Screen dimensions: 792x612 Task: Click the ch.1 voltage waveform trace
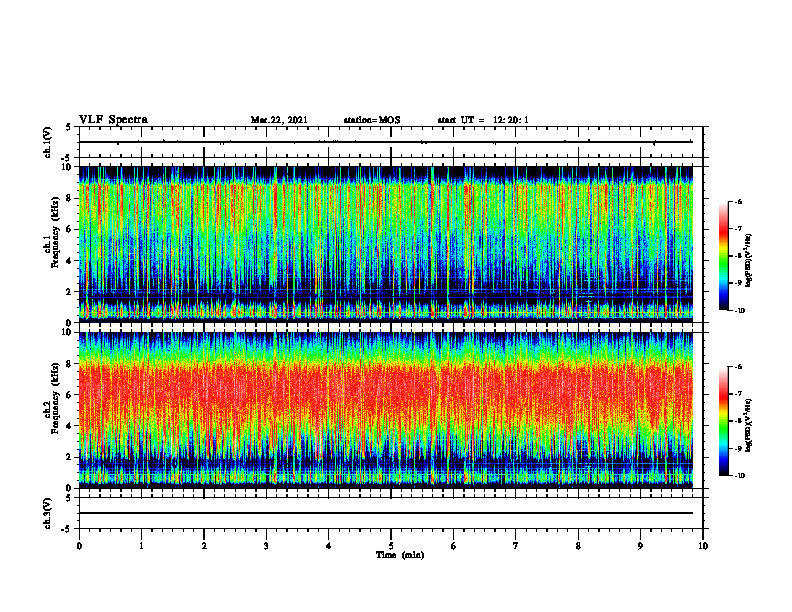386,142
